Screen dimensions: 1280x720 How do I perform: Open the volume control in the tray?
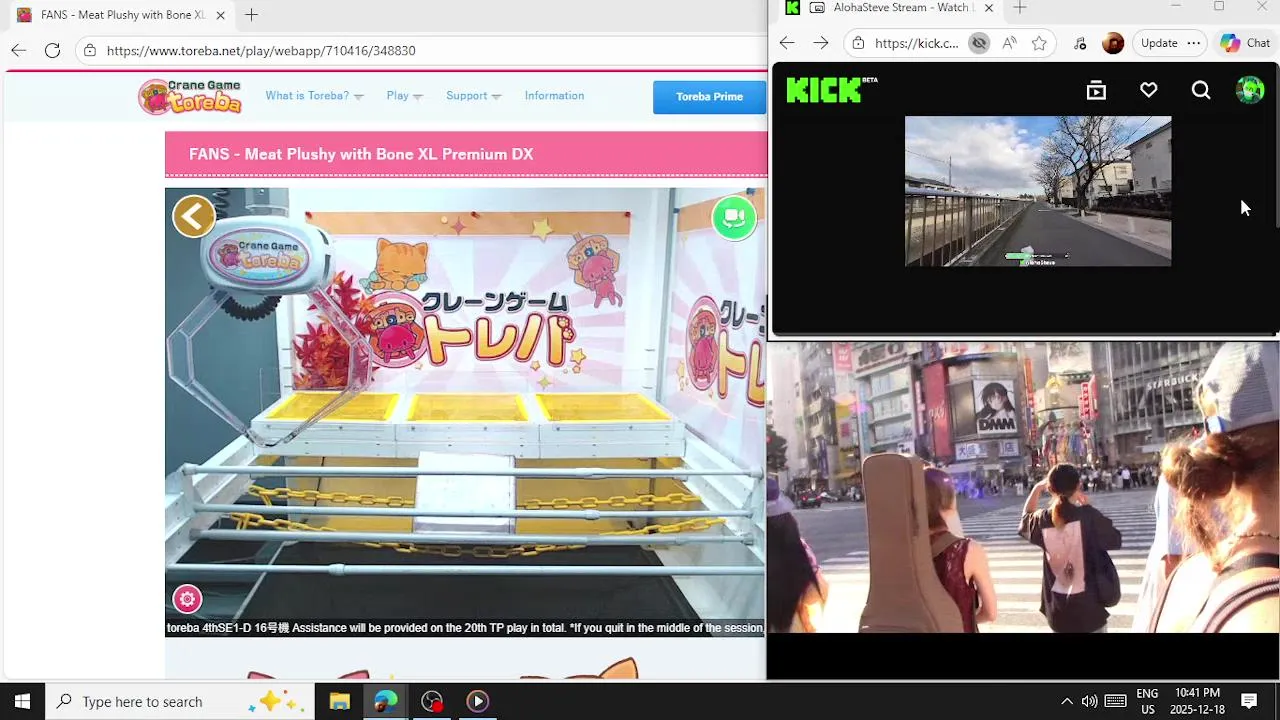[x=1089, y=701]
